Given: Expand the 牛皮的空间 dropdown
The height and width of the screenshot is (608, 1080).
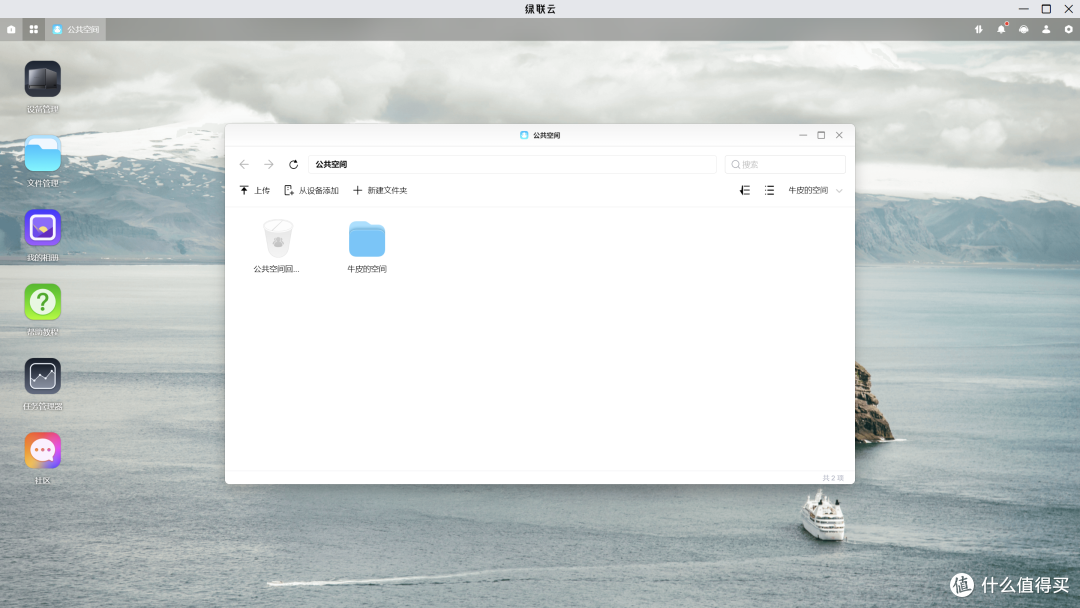Looking at the screenshot, I should pyautogui.click(x=816, y=191).
